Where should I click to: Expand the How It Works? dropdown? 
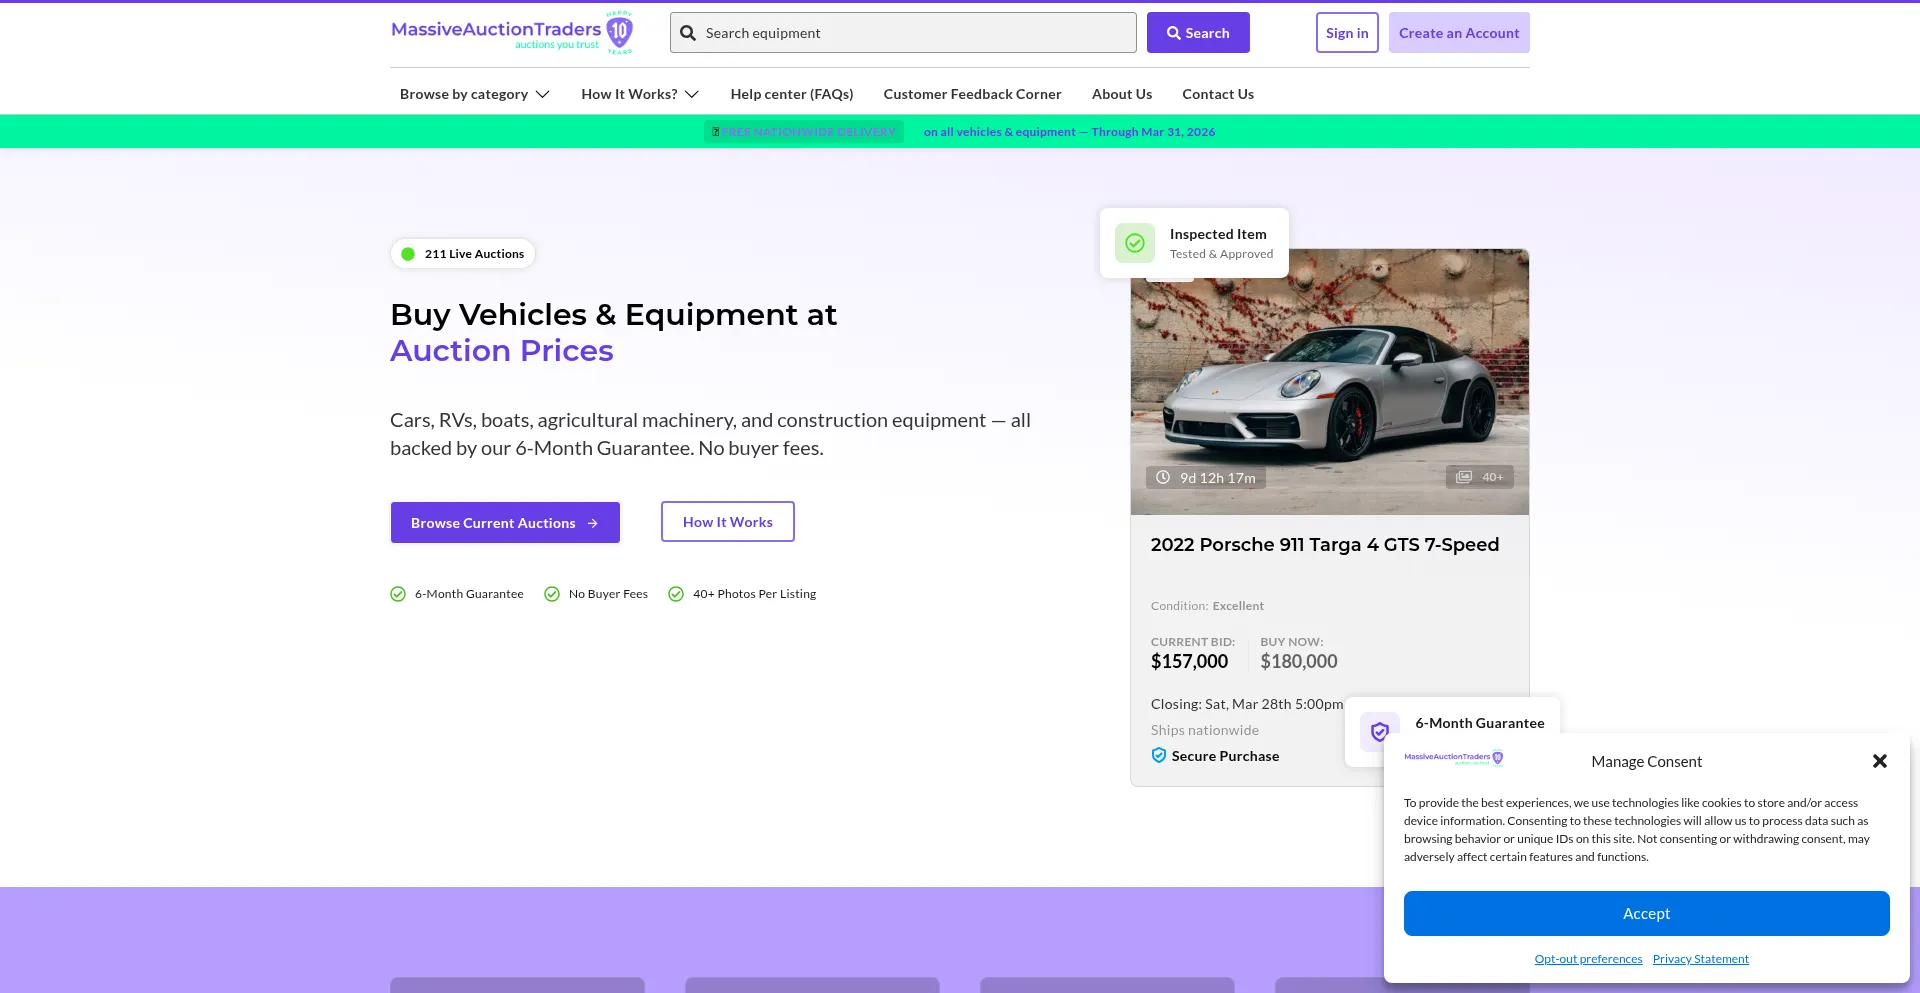(x=640, y=94)
